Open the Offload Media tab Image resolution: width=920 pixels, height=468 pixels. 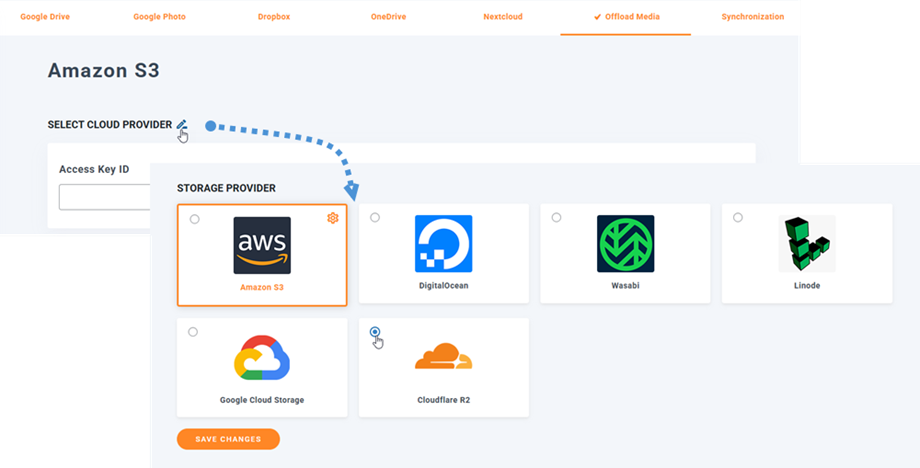click(627, 17)
